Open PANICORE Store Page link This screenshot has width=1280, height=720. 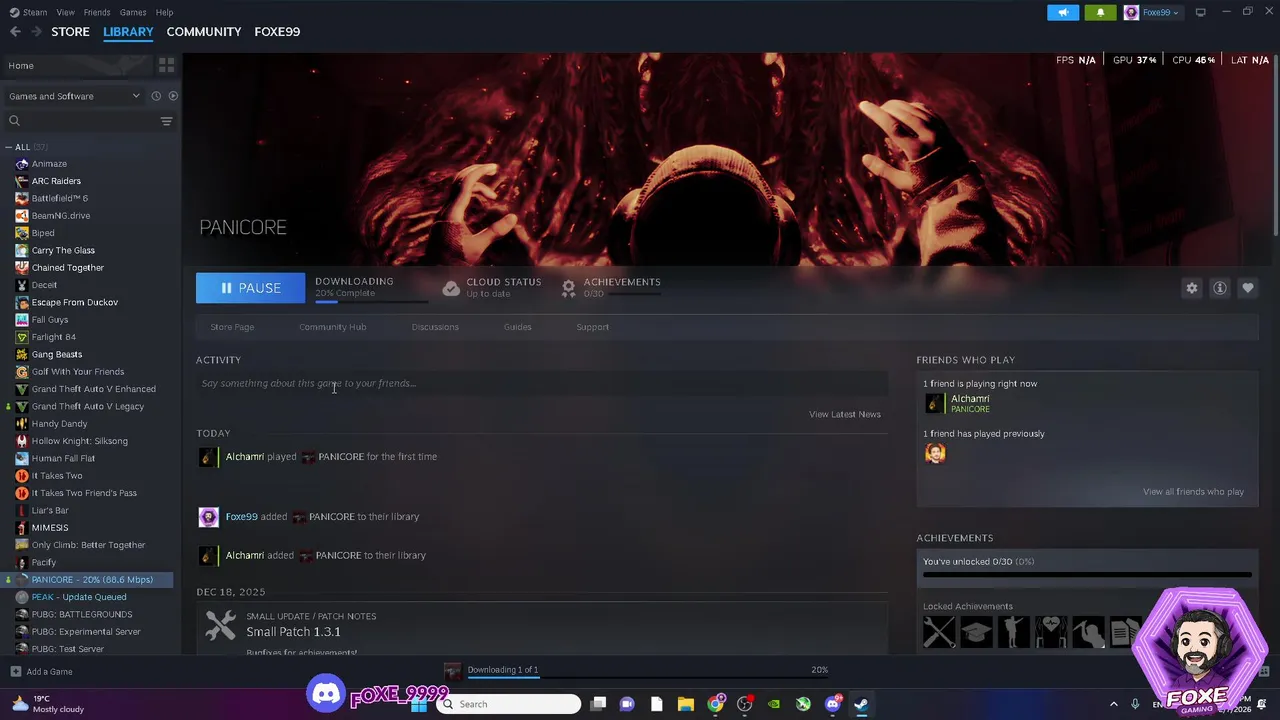(x=232, y=327)
